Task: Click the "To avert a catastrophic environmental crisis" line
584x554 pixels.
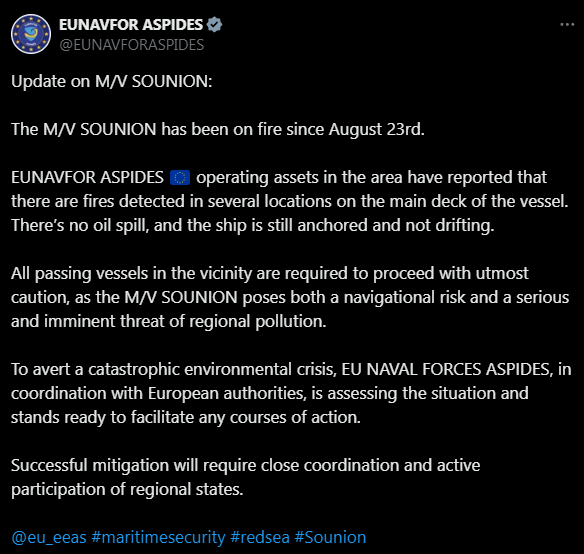Action: [291, 370]
